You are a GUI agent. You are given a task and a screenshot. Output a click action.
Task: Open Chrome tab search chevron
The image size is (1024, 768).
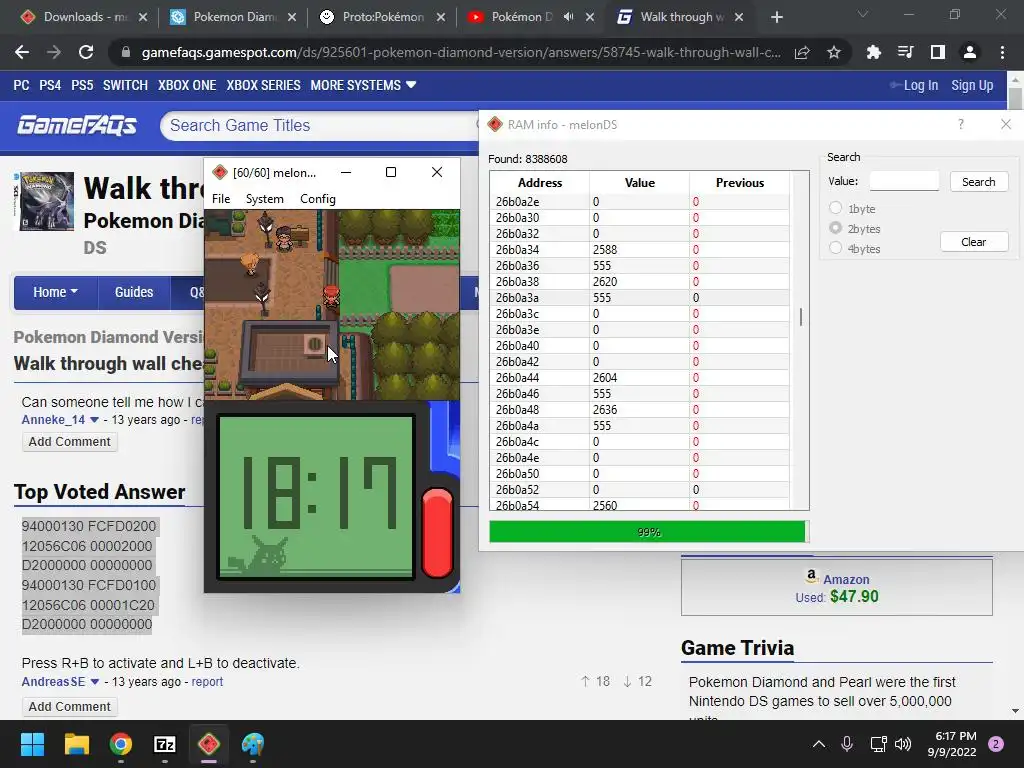863,14
